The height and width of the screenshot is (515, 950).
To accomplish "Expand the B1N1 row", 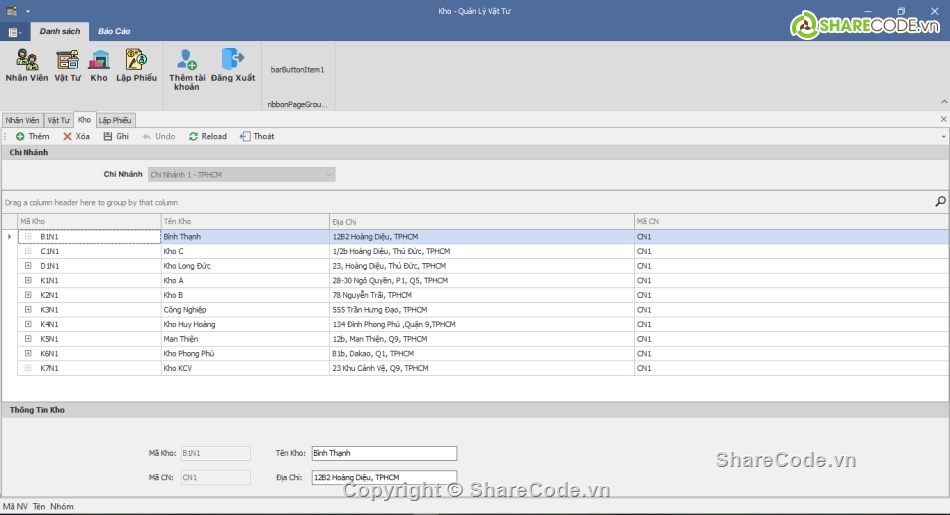I will pyautogui.click(x=28, y=236).
